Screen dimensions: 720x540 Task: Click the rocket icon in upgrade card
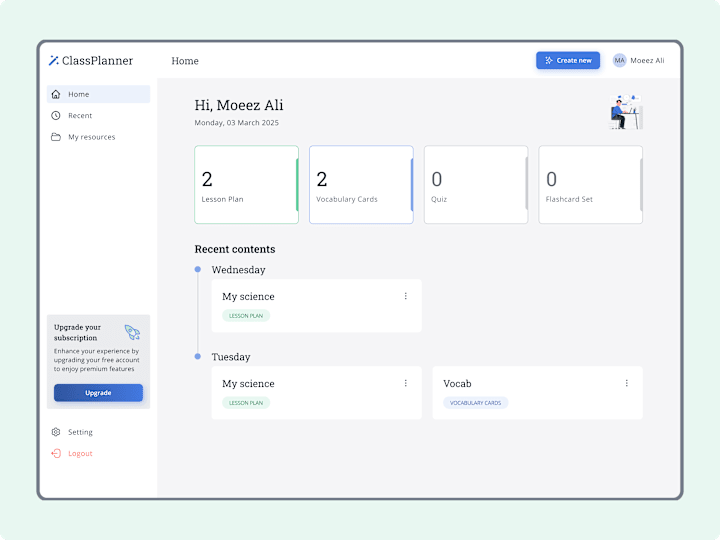pyautogui.click(x=132, y=332)
